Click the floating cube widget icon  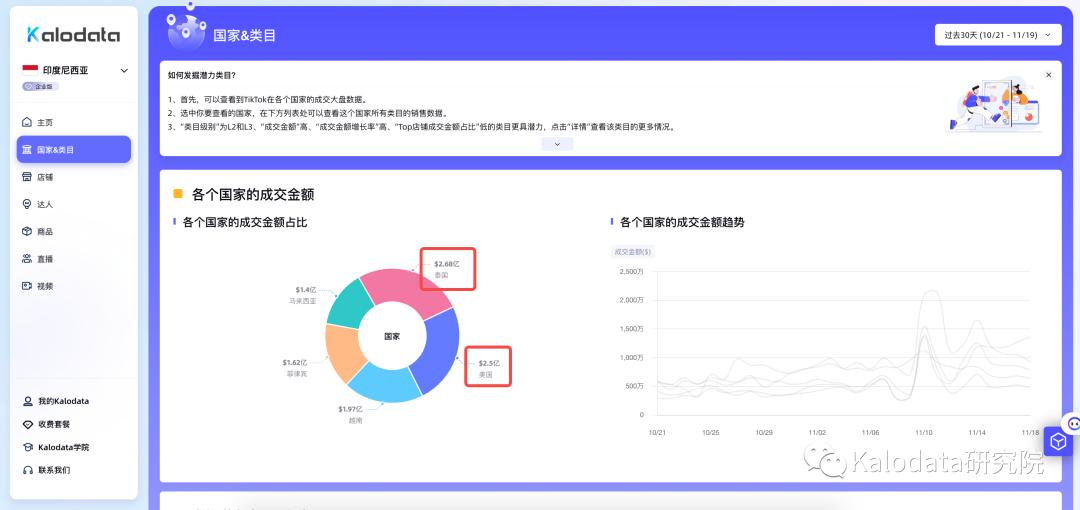(x=1058, y=441)
